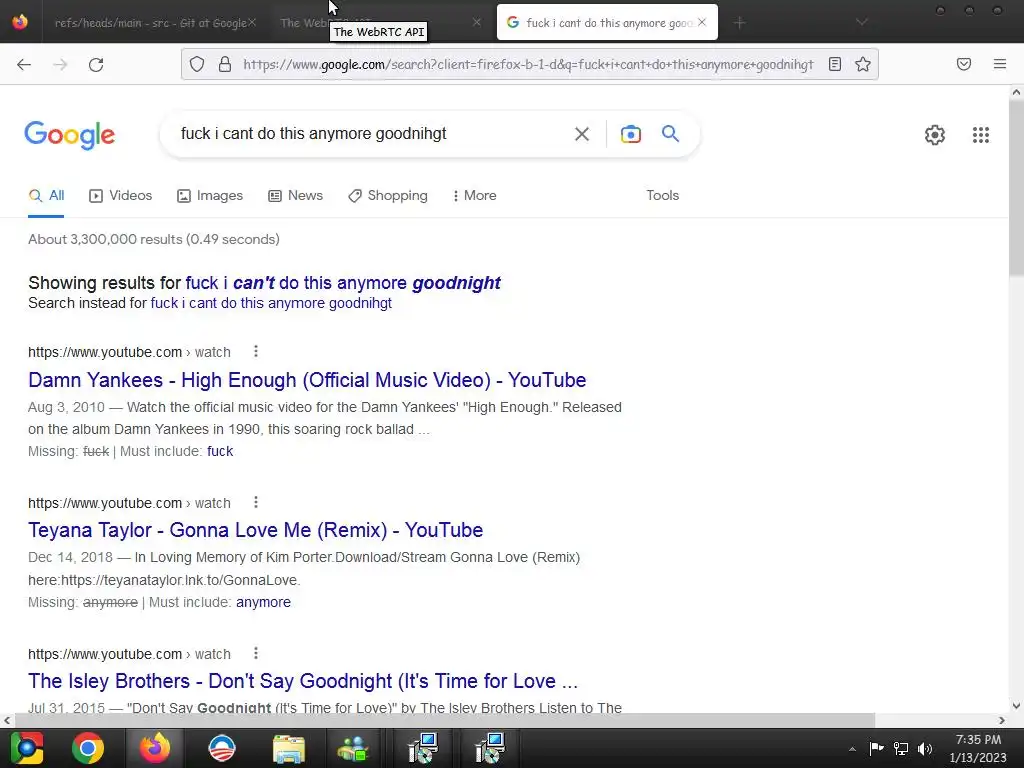The width and height of the screenshot is (1024, 768).
Task: Search instead for original goodnihgt query
Action: click(271, 303)
